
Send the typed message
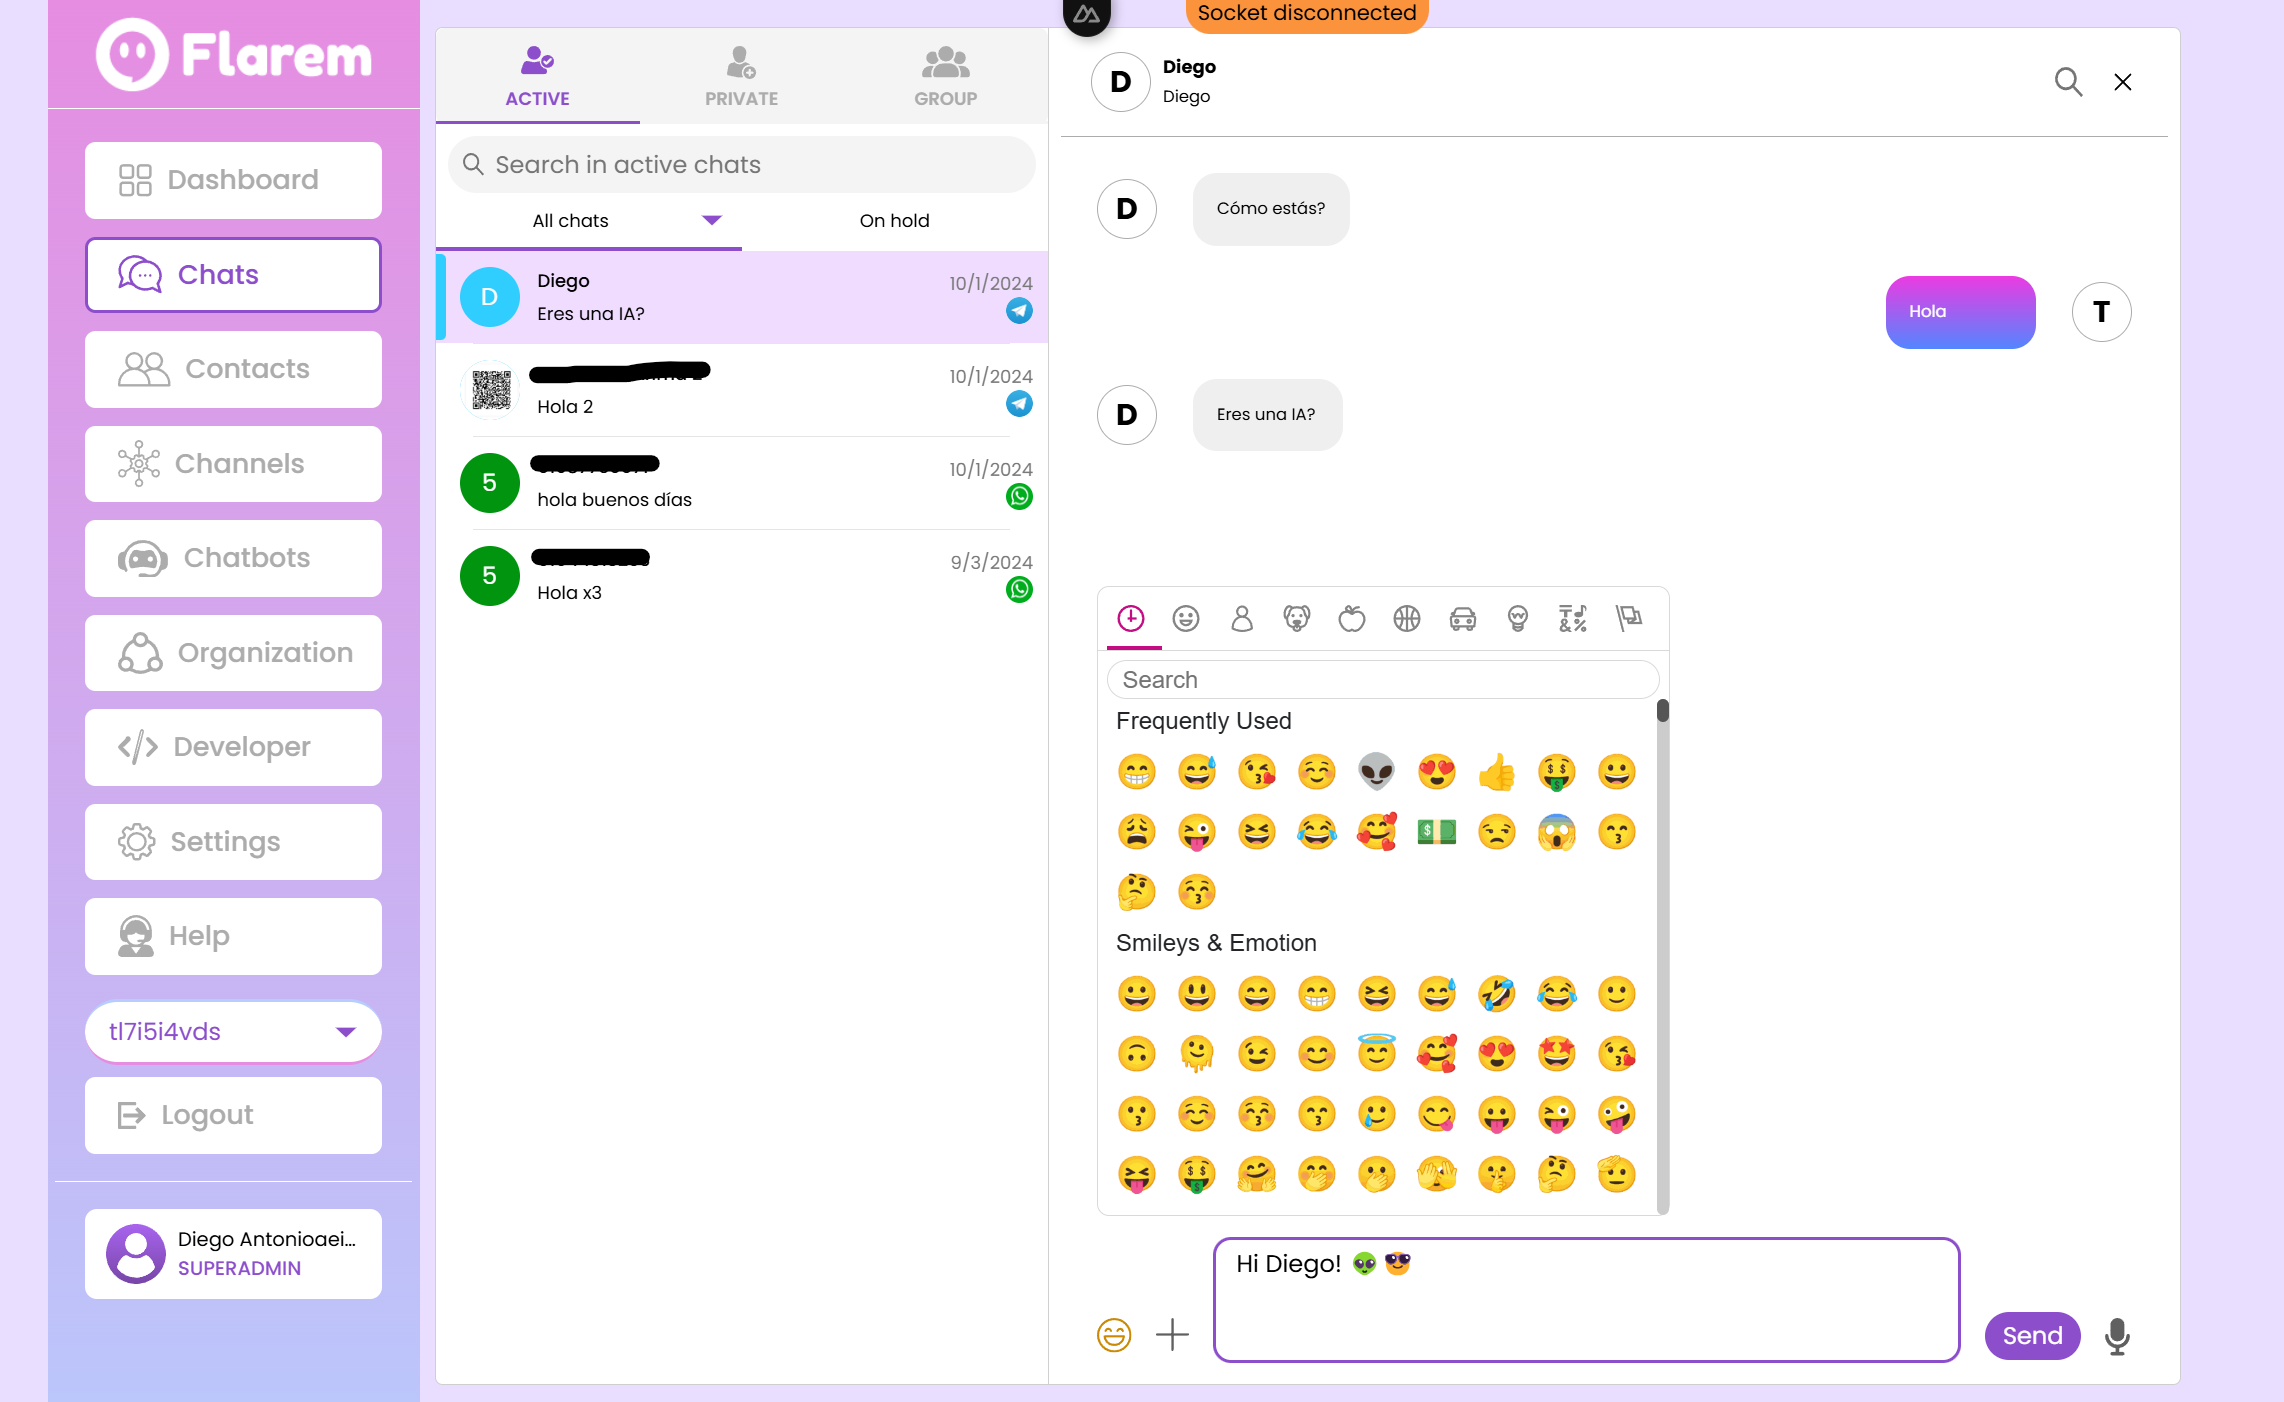(2032, 1336)
